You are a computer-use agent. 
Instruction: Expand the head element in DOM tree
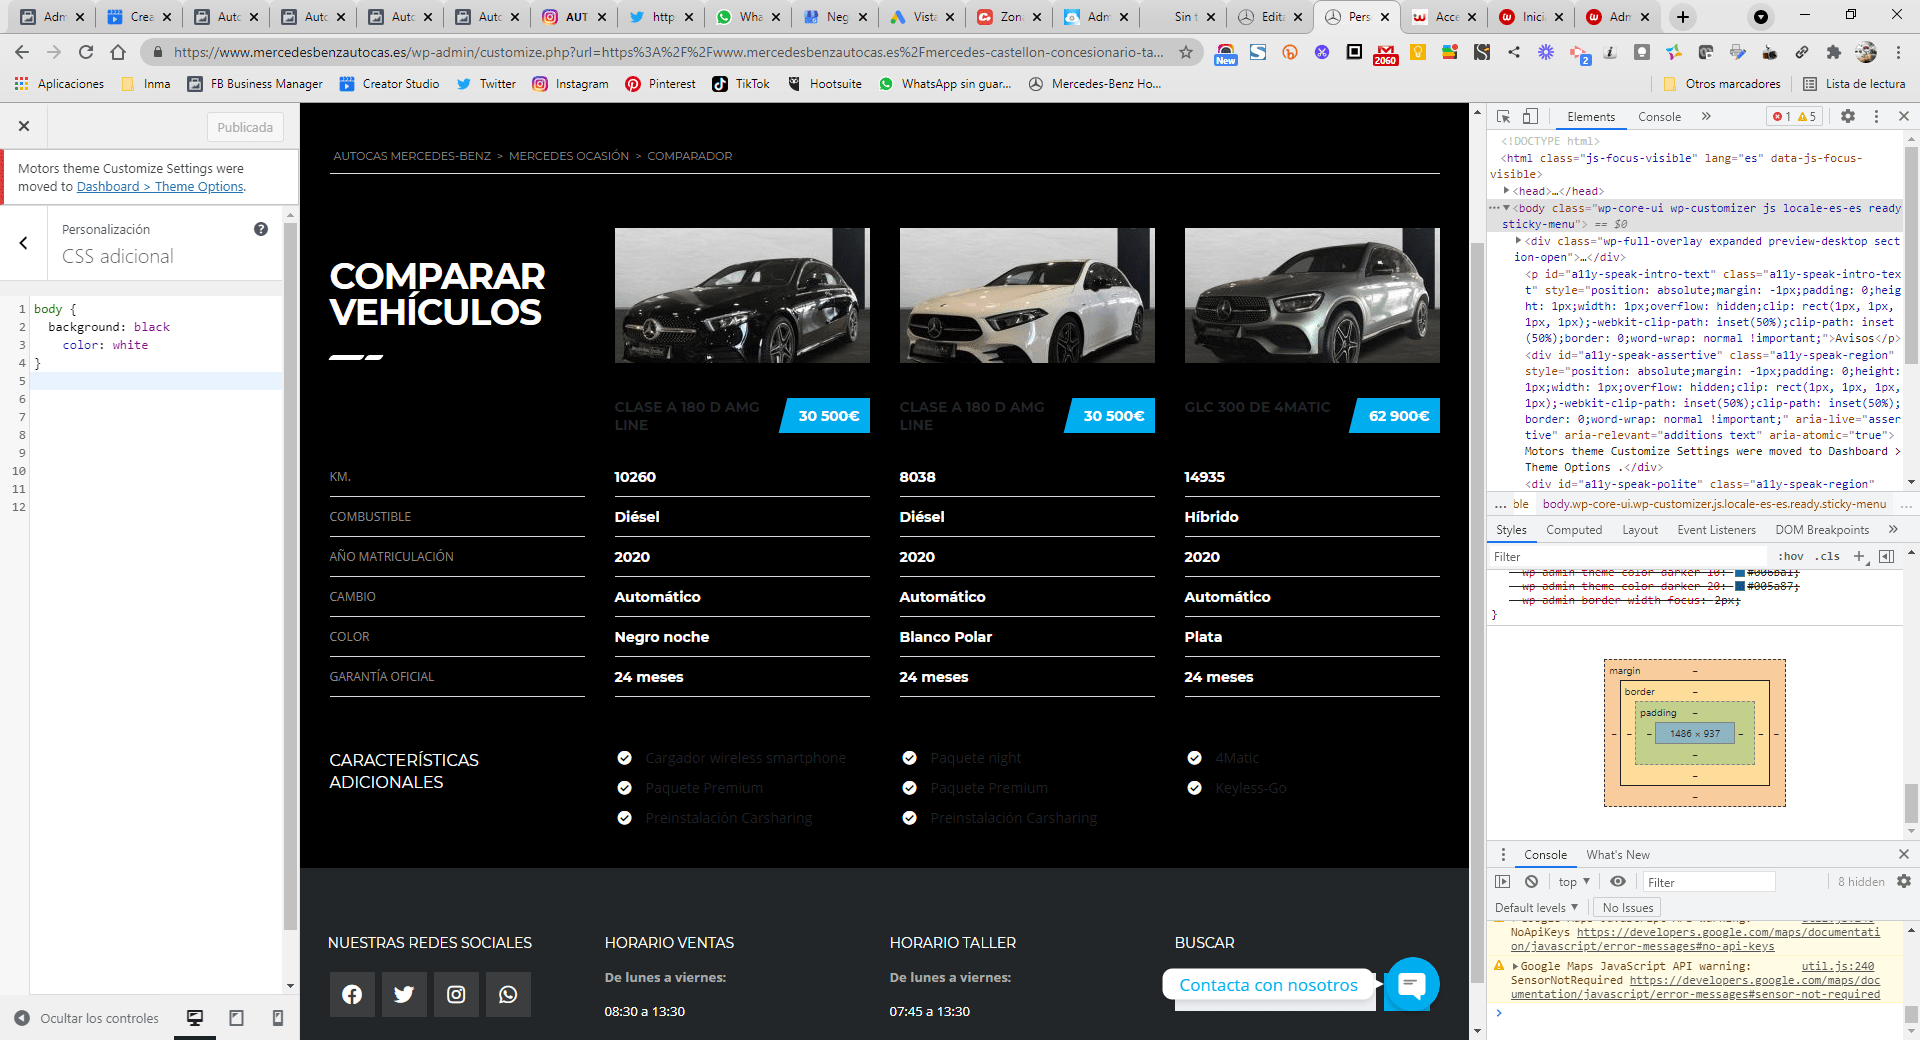1507,190
